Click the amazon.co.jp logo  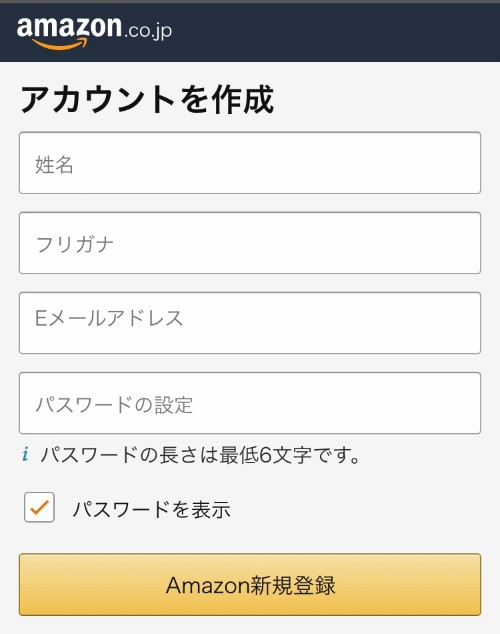pos(94,33)
